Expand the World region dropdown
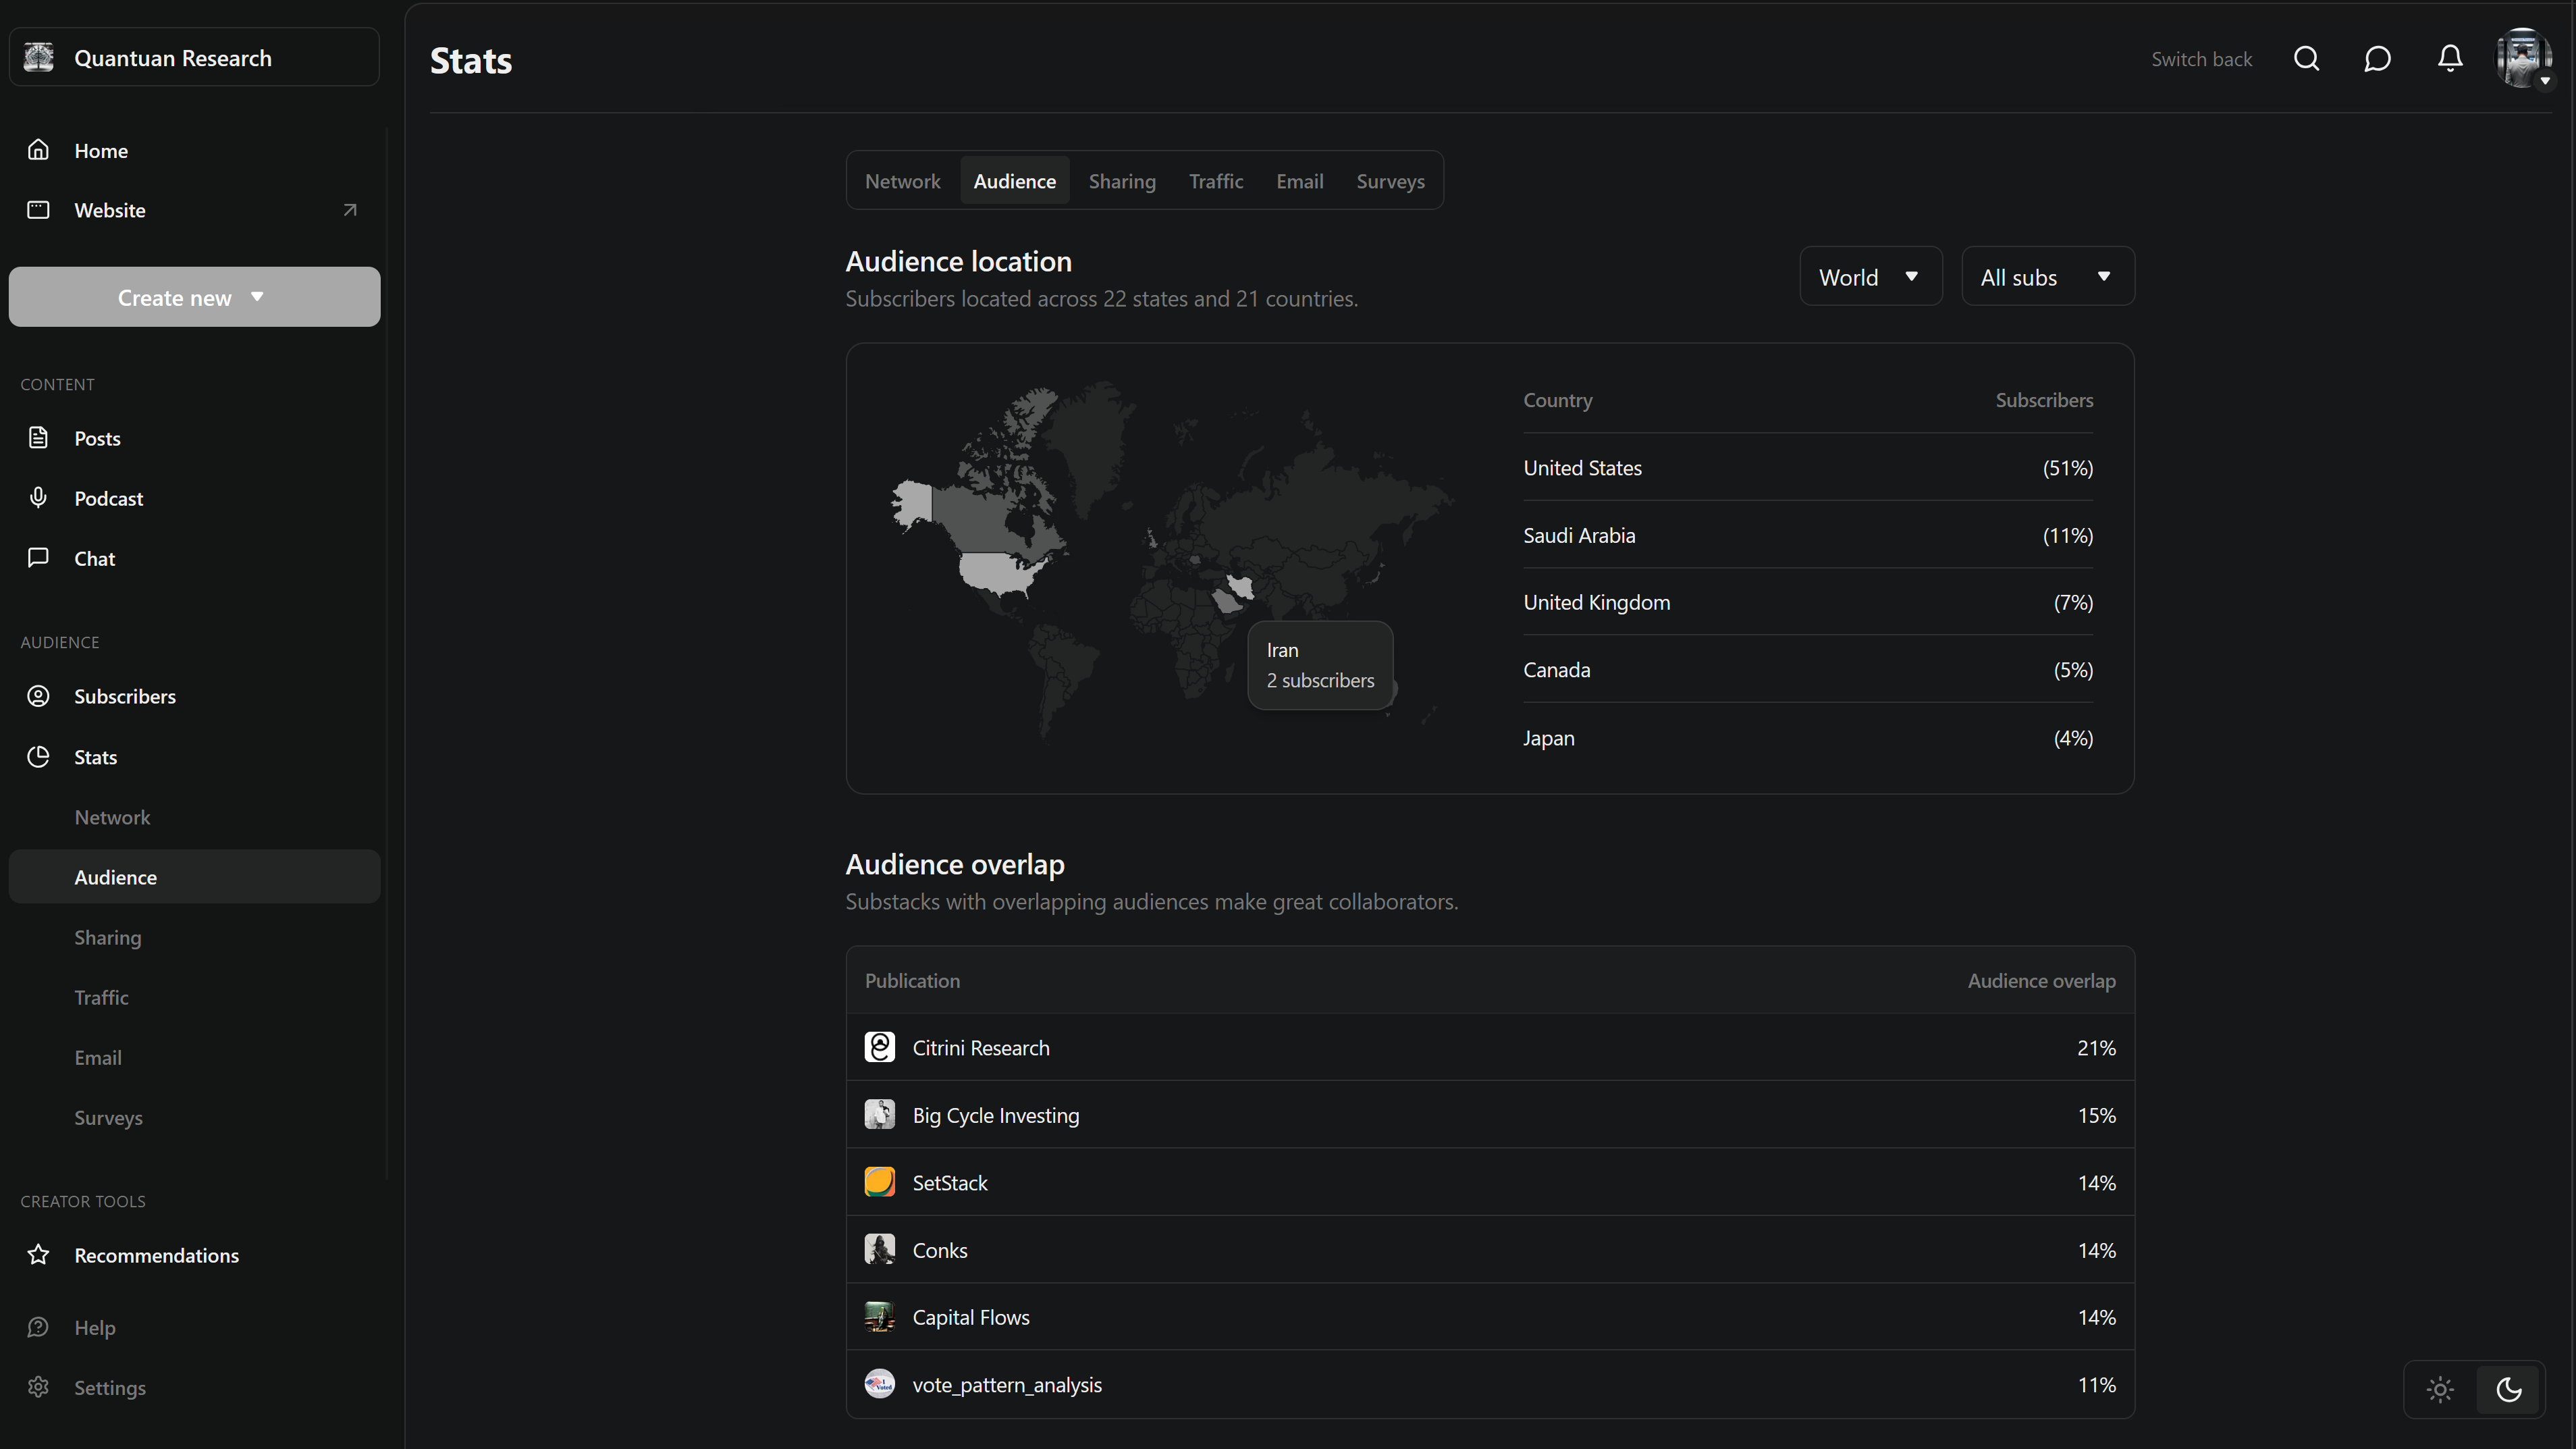The height and width of the screenshot is (1449, 2576). 1870,277
